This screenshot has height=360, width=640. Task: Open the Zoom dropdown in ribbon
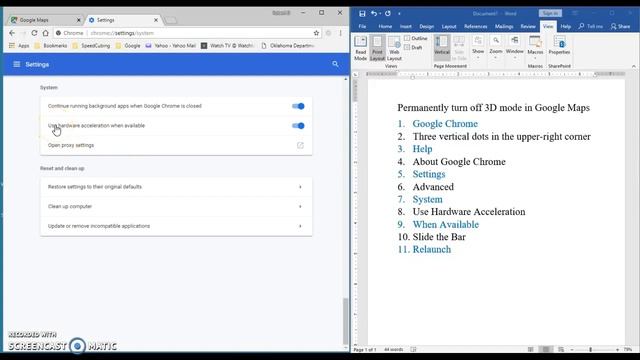[496, 47]
